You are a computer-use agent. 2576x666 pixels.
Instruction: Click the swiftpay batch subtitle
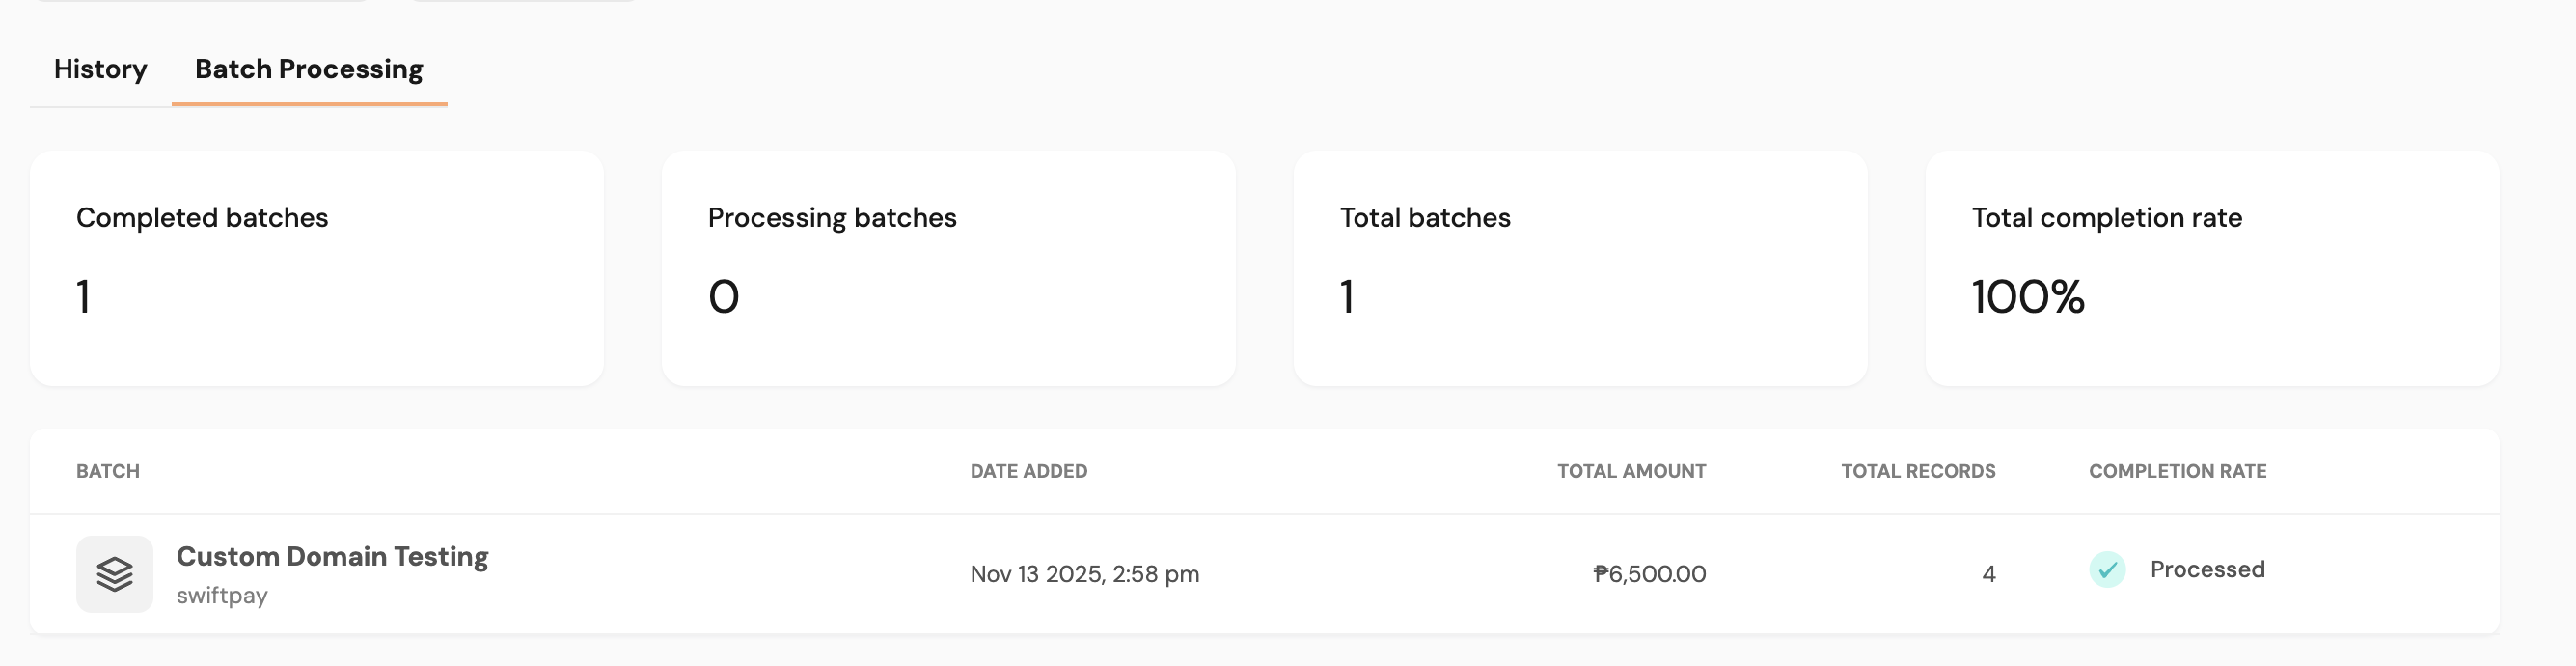coord(222,596)
